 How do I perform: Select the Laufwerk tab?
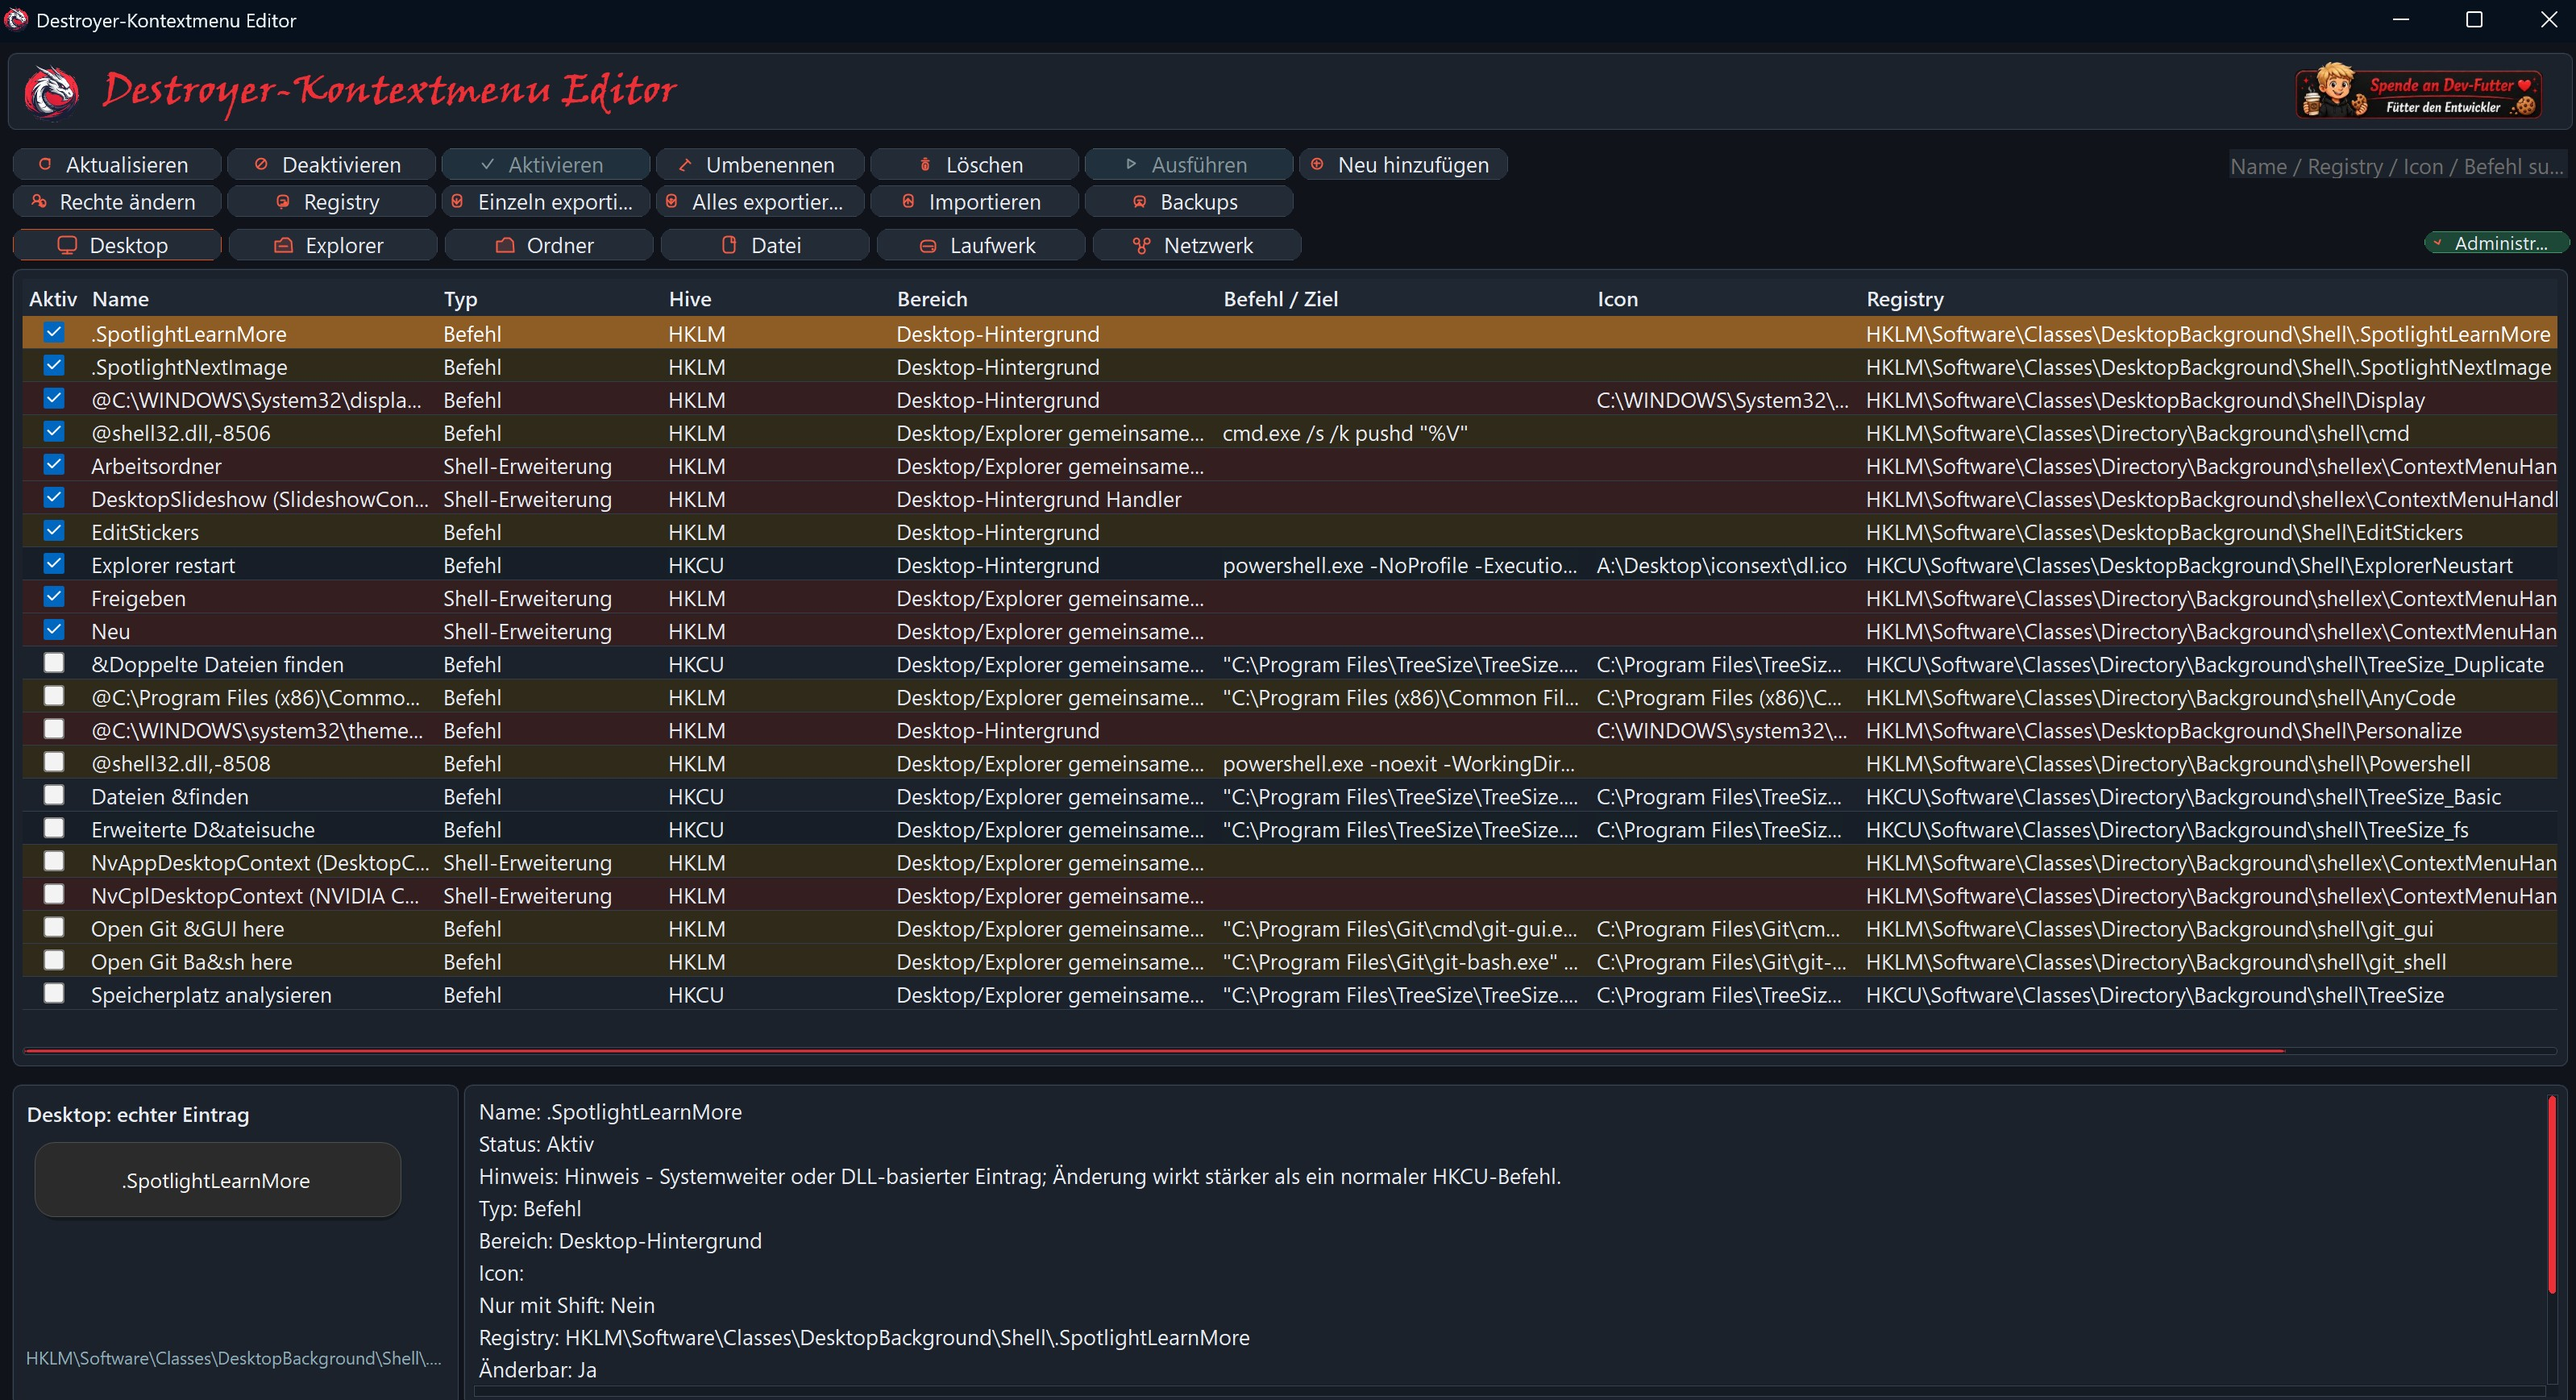coord(981,245)
